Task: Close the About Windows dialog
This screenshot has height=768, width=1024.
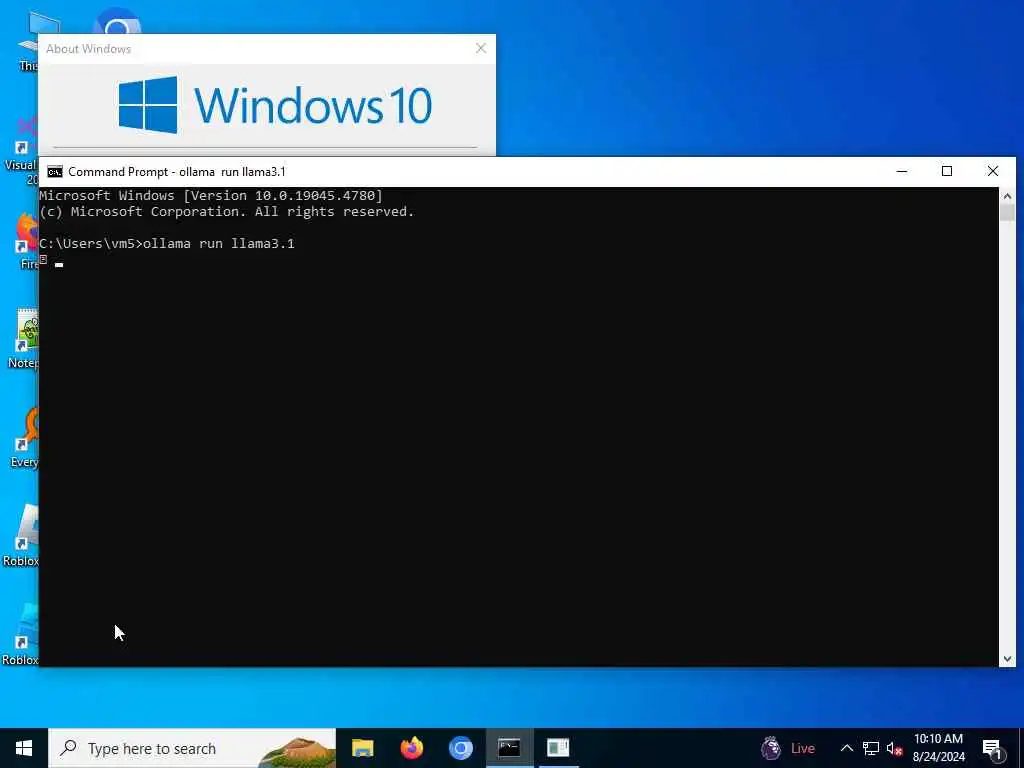Action: coord(481,48)
